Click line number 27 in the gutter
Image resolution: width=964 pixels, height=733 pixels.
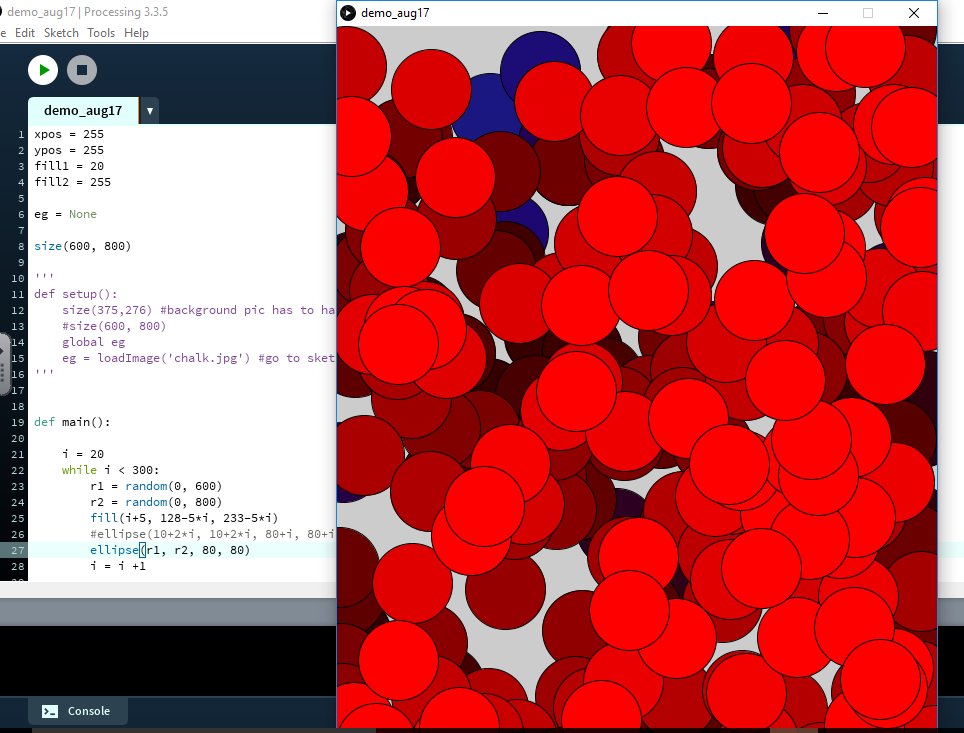pos(17,550)
